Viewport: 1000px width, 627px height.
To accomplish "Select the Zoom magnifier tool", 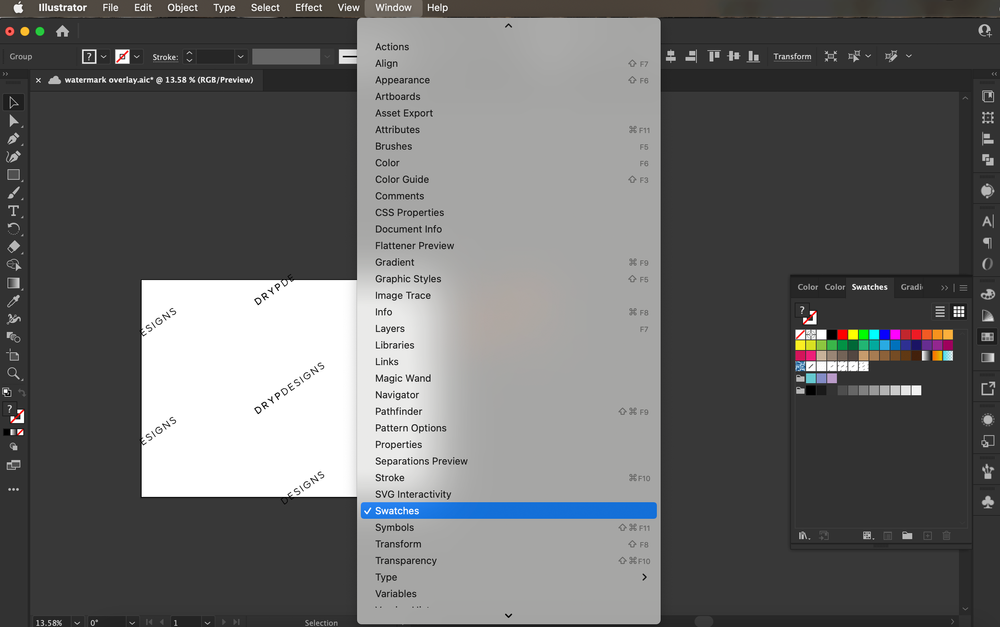I will (x=13, y=373).
